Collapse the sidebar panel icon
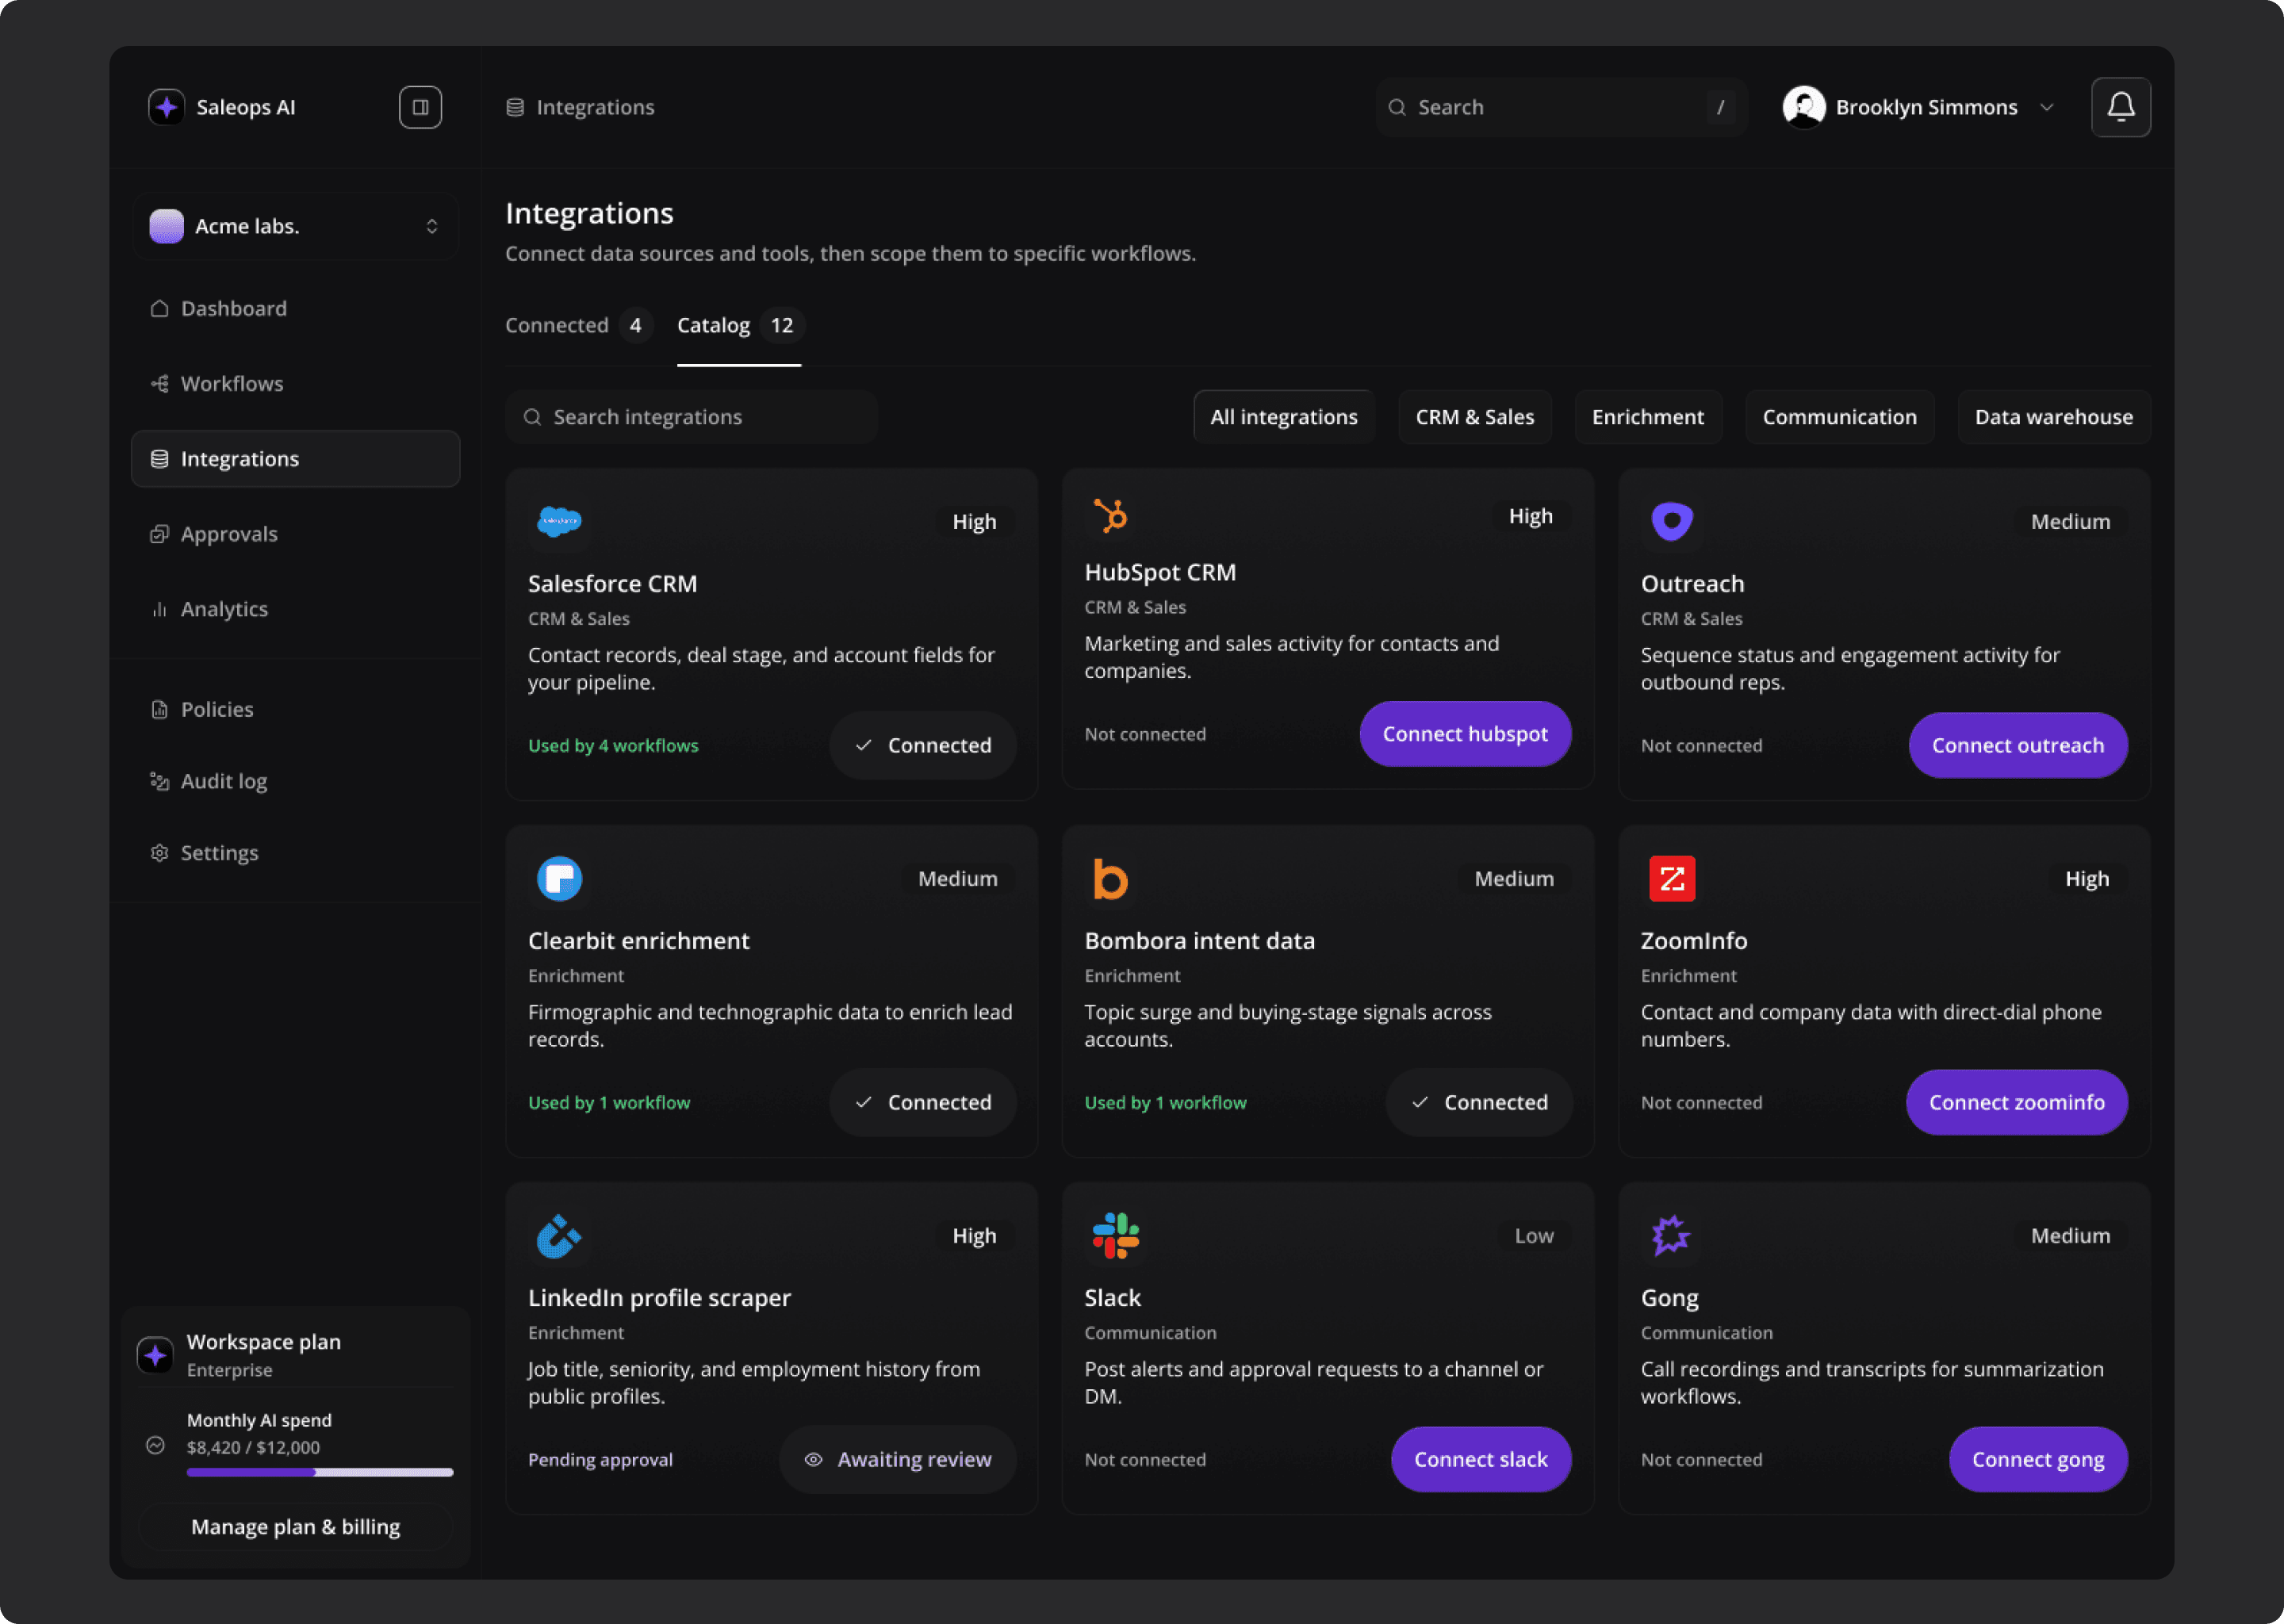Image resolution: width=2284 pixels, height=1624 pixels. point(420,107)
